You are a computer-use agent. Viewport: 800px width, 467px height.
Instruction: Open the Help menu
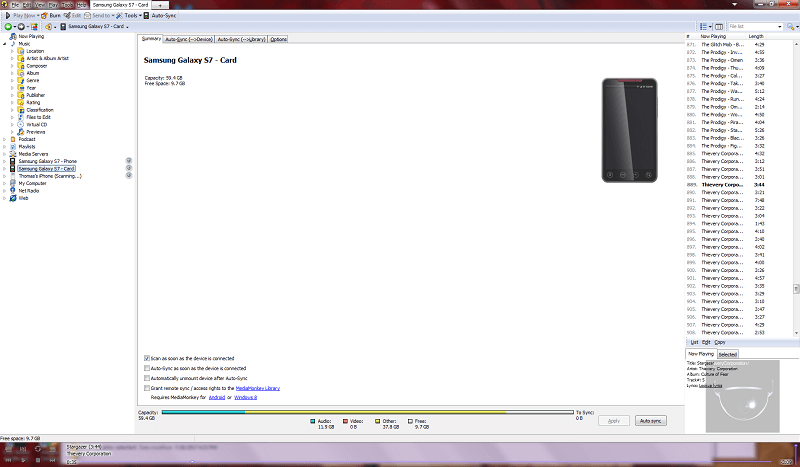(x=81, y=5)
